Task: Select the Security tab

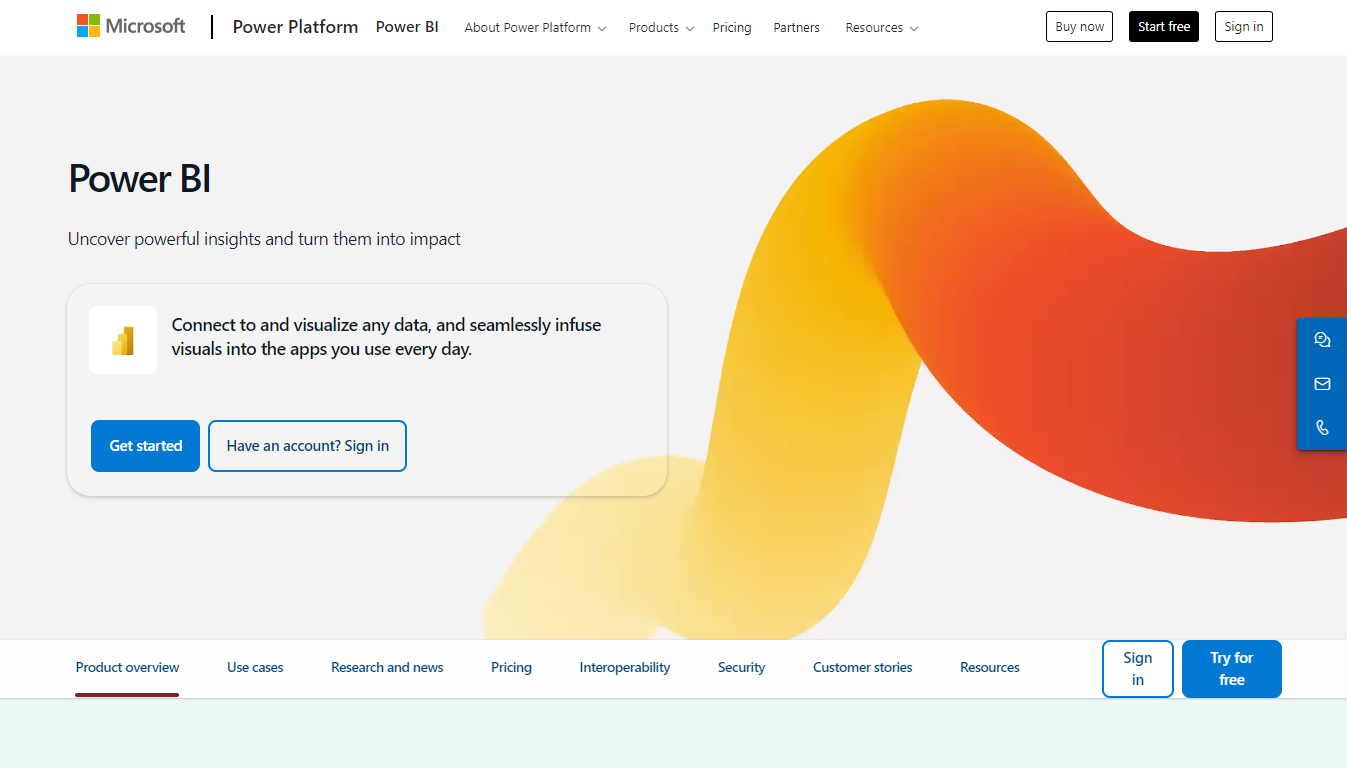Action: coord(741,668)
